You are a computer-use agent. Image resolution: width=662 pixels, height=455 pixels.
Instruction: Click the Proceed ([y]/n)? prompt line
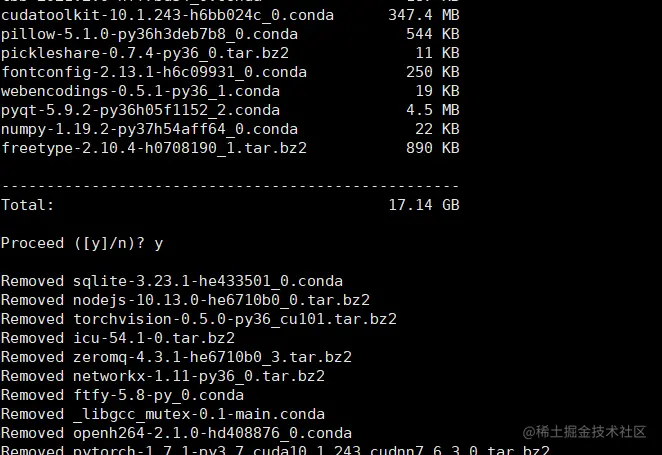click(82, 244)
